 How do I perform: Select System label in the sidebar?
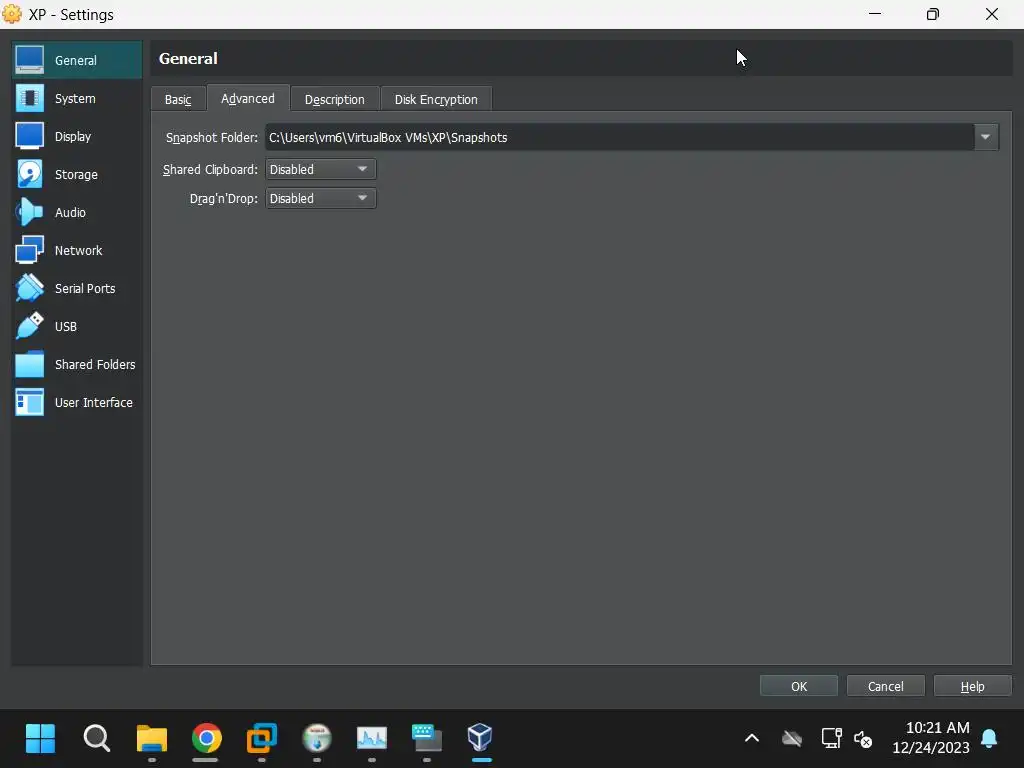75,99
